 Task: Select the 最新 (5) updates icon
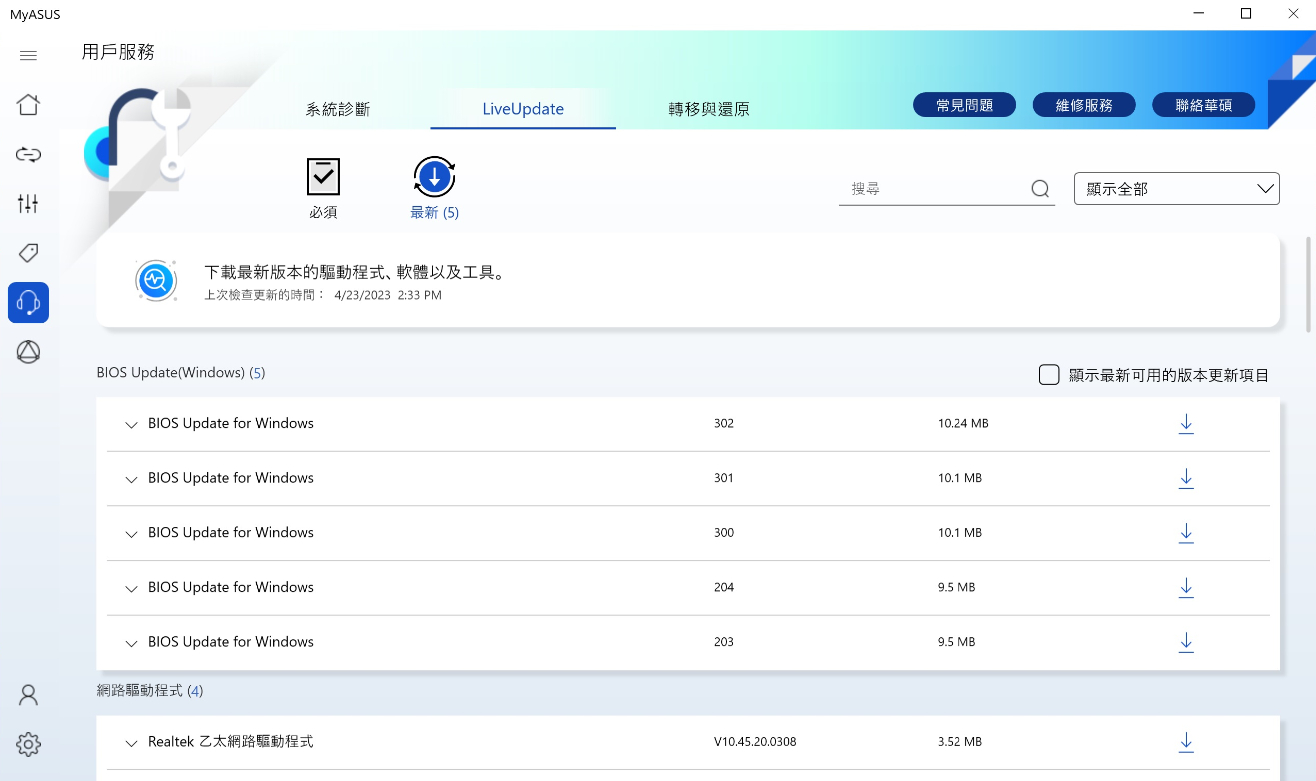434,177
